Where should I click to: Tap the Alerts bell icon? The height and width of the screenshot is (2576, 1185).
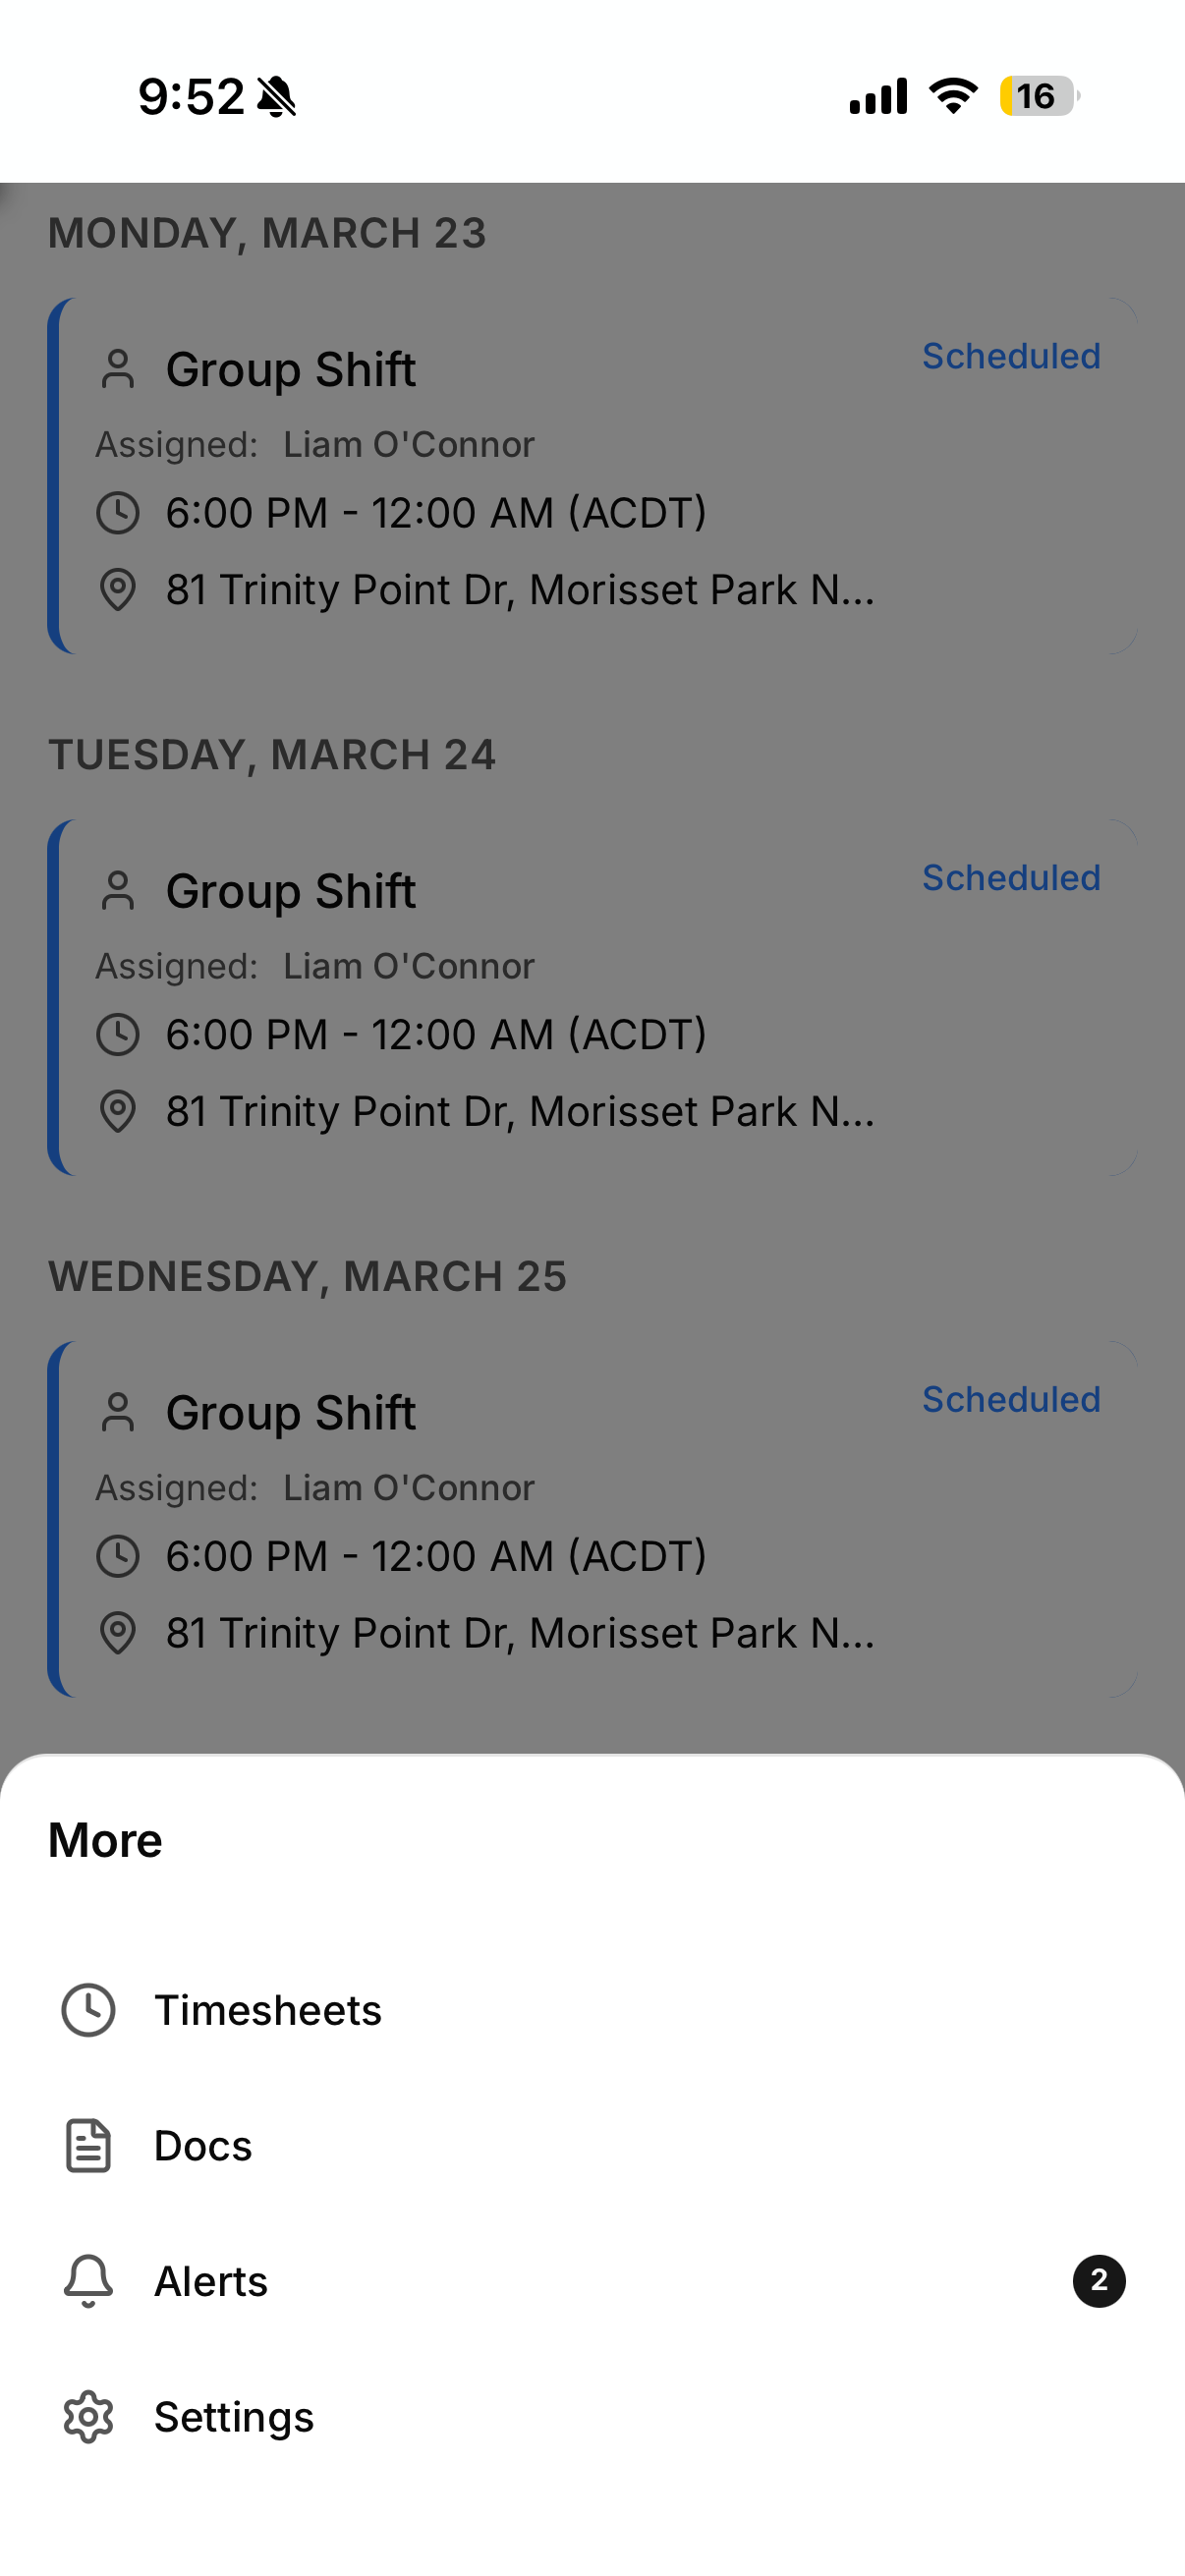pyautogui.click(x=89, y=2281)
